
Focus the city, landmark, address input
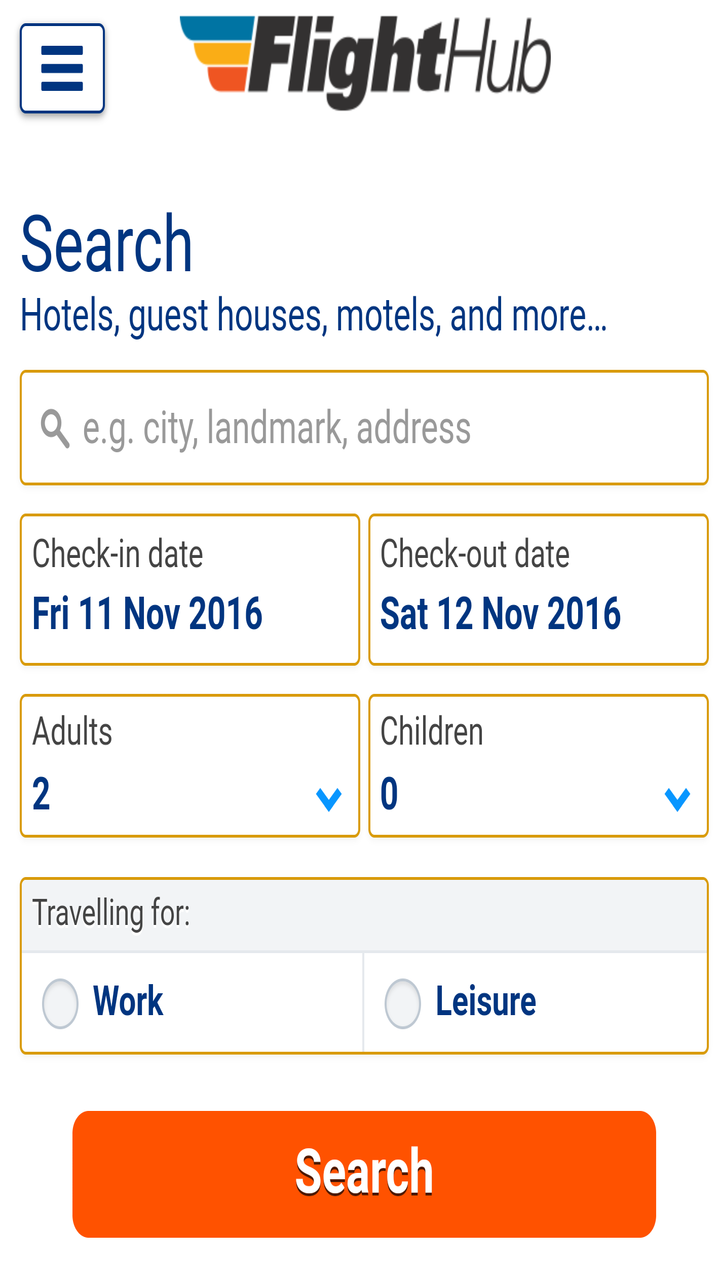pyautogui.click(x=380, y=429)
